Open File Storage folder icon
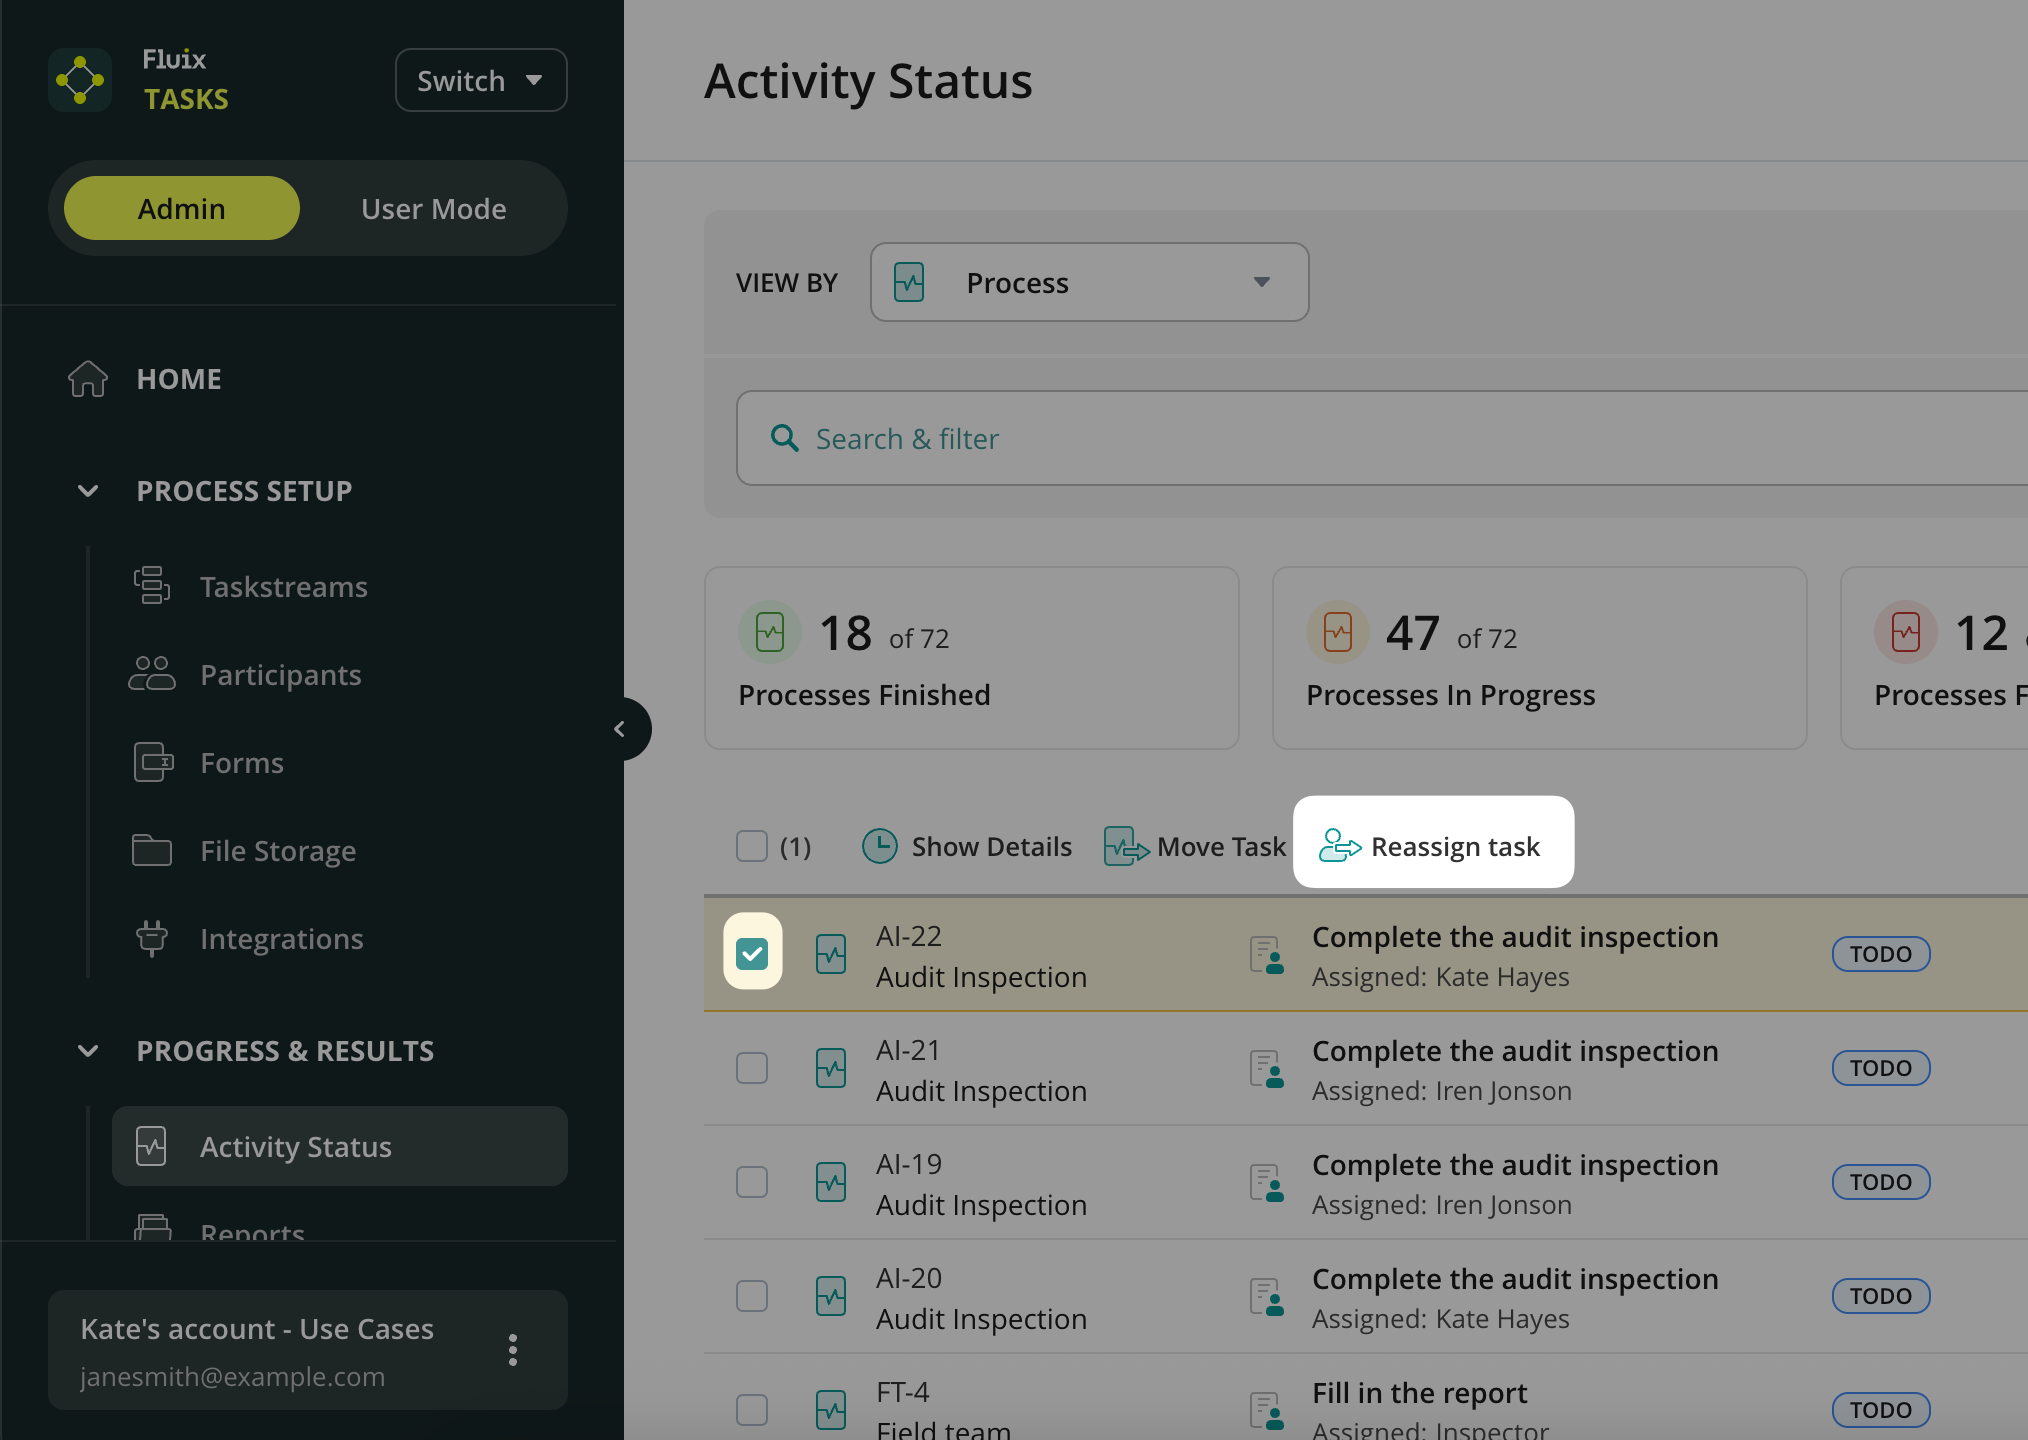 click(x=152, y=851)
